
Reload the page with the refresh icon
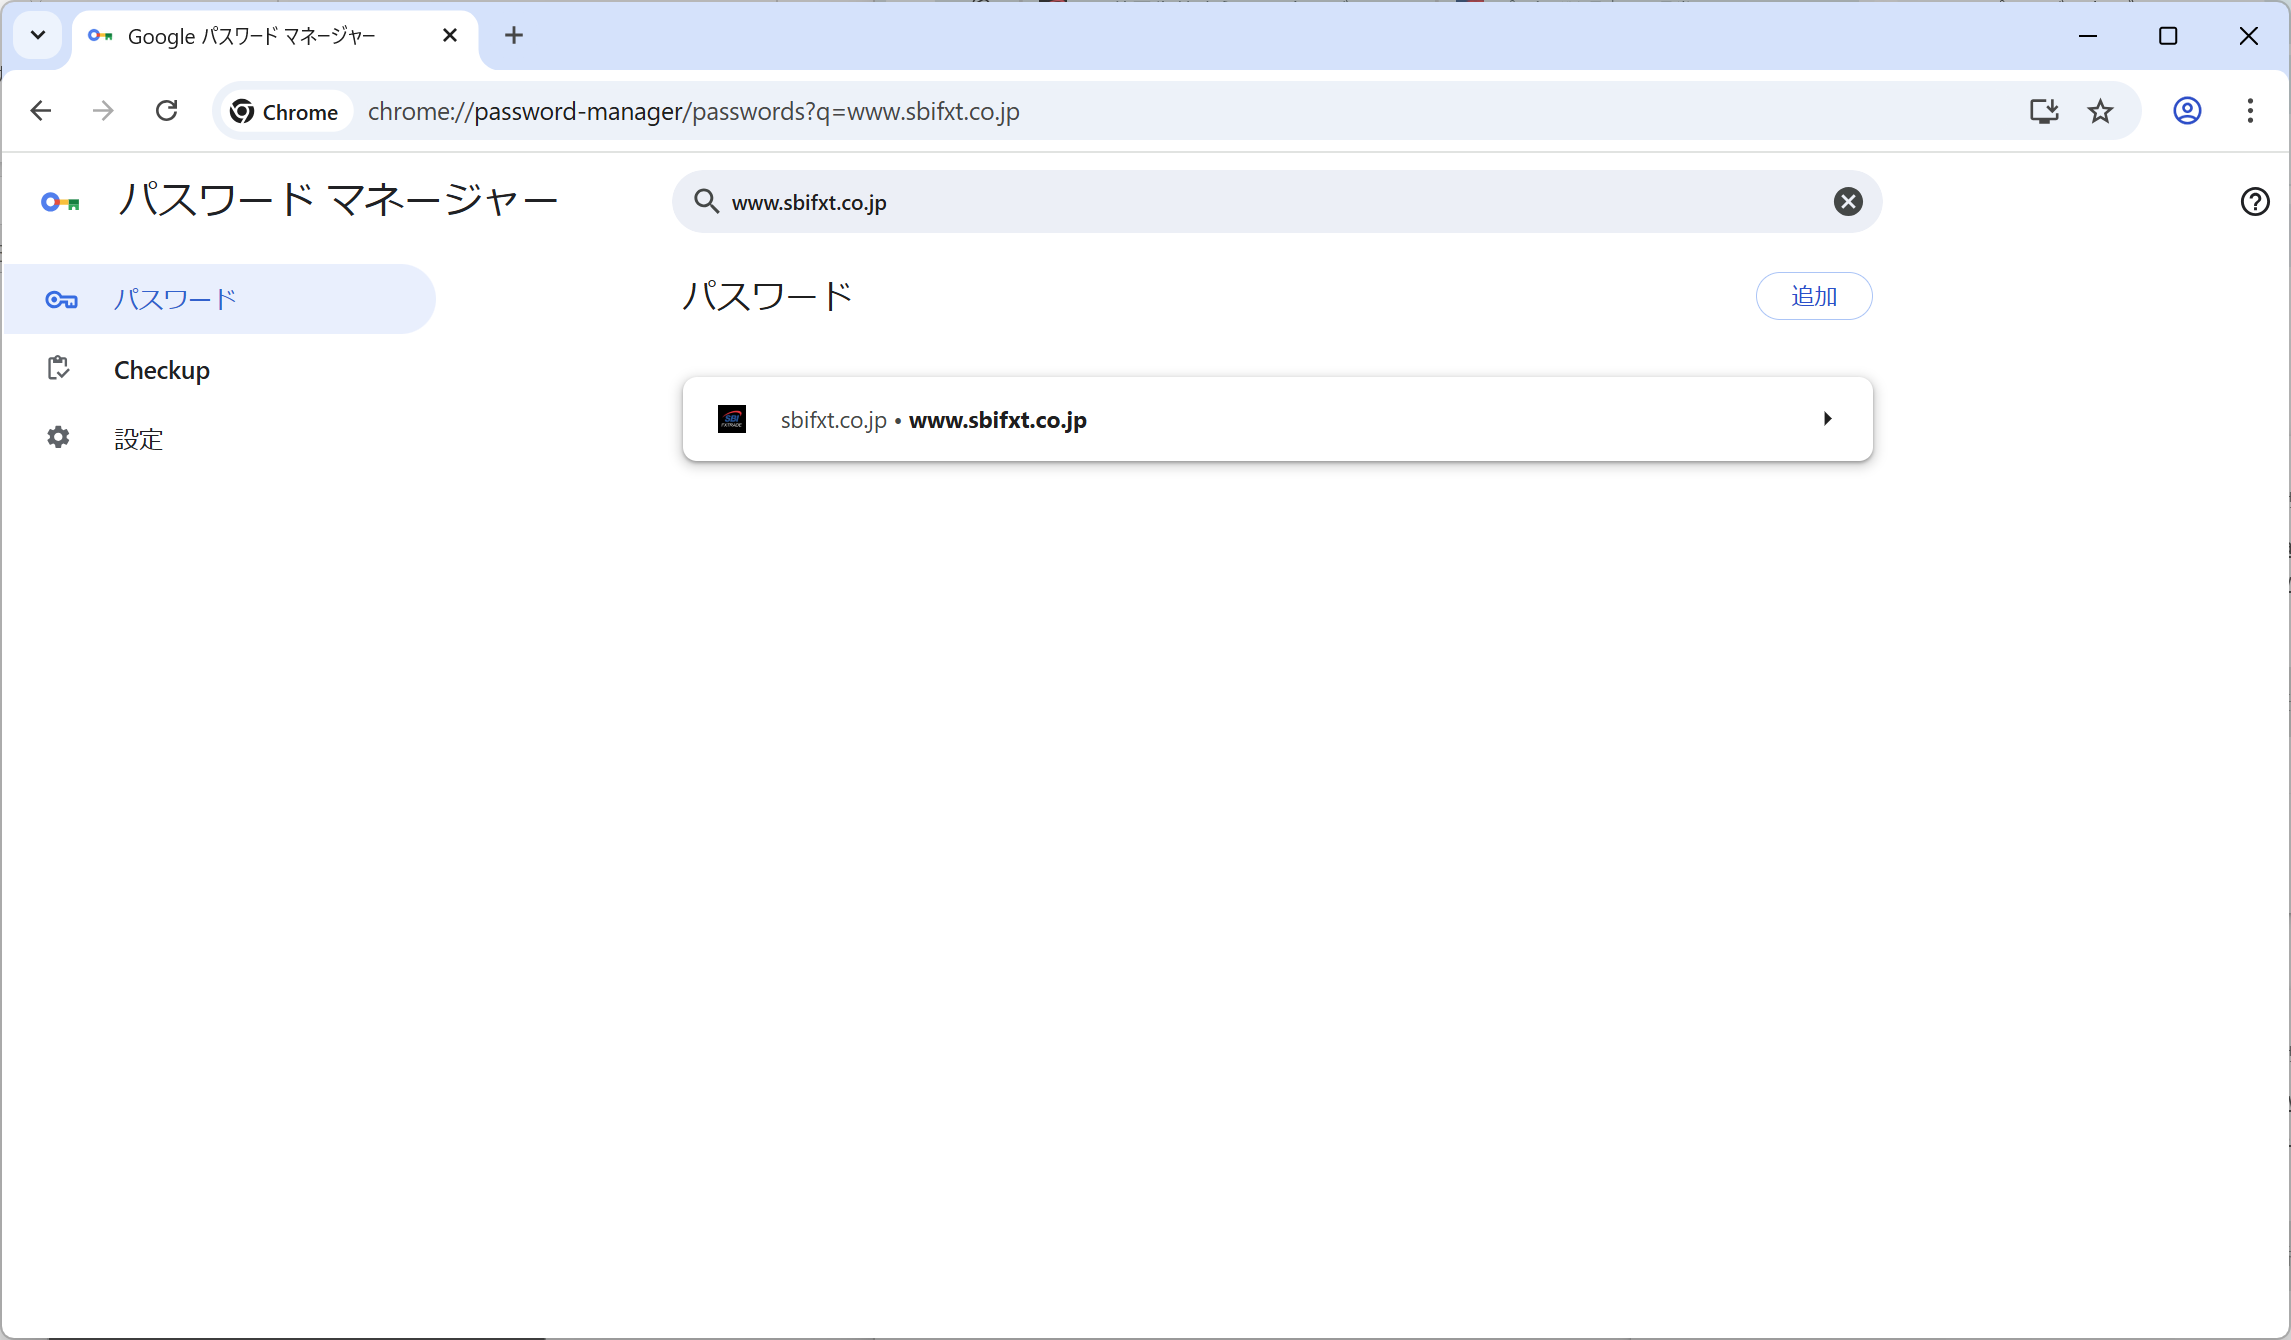(166, 110)
